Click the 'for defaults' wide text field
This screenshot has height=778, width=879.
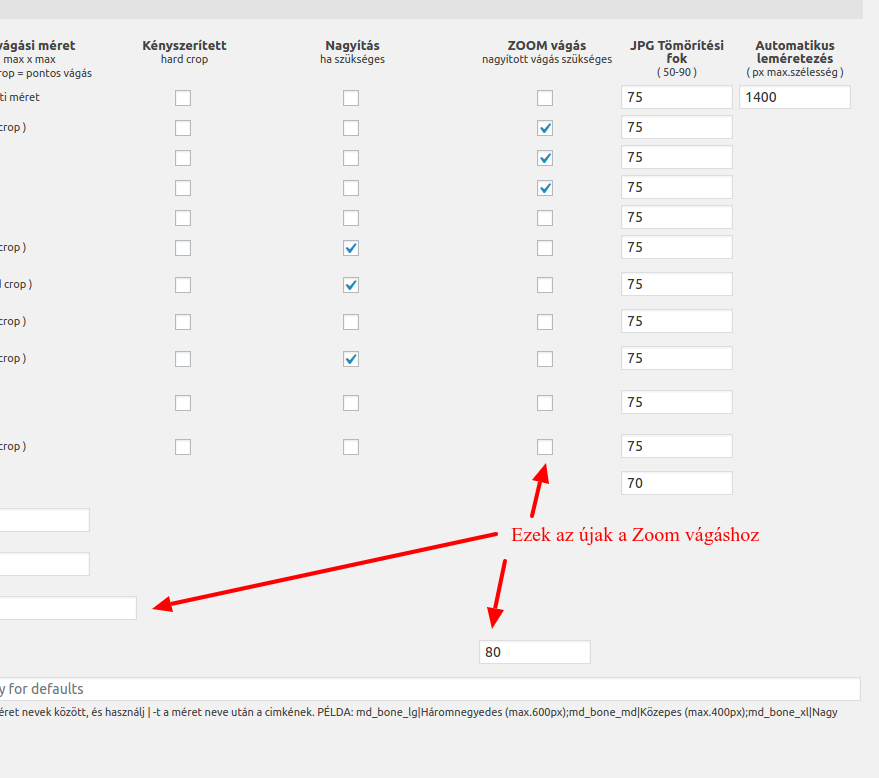[x=430, y=689]
